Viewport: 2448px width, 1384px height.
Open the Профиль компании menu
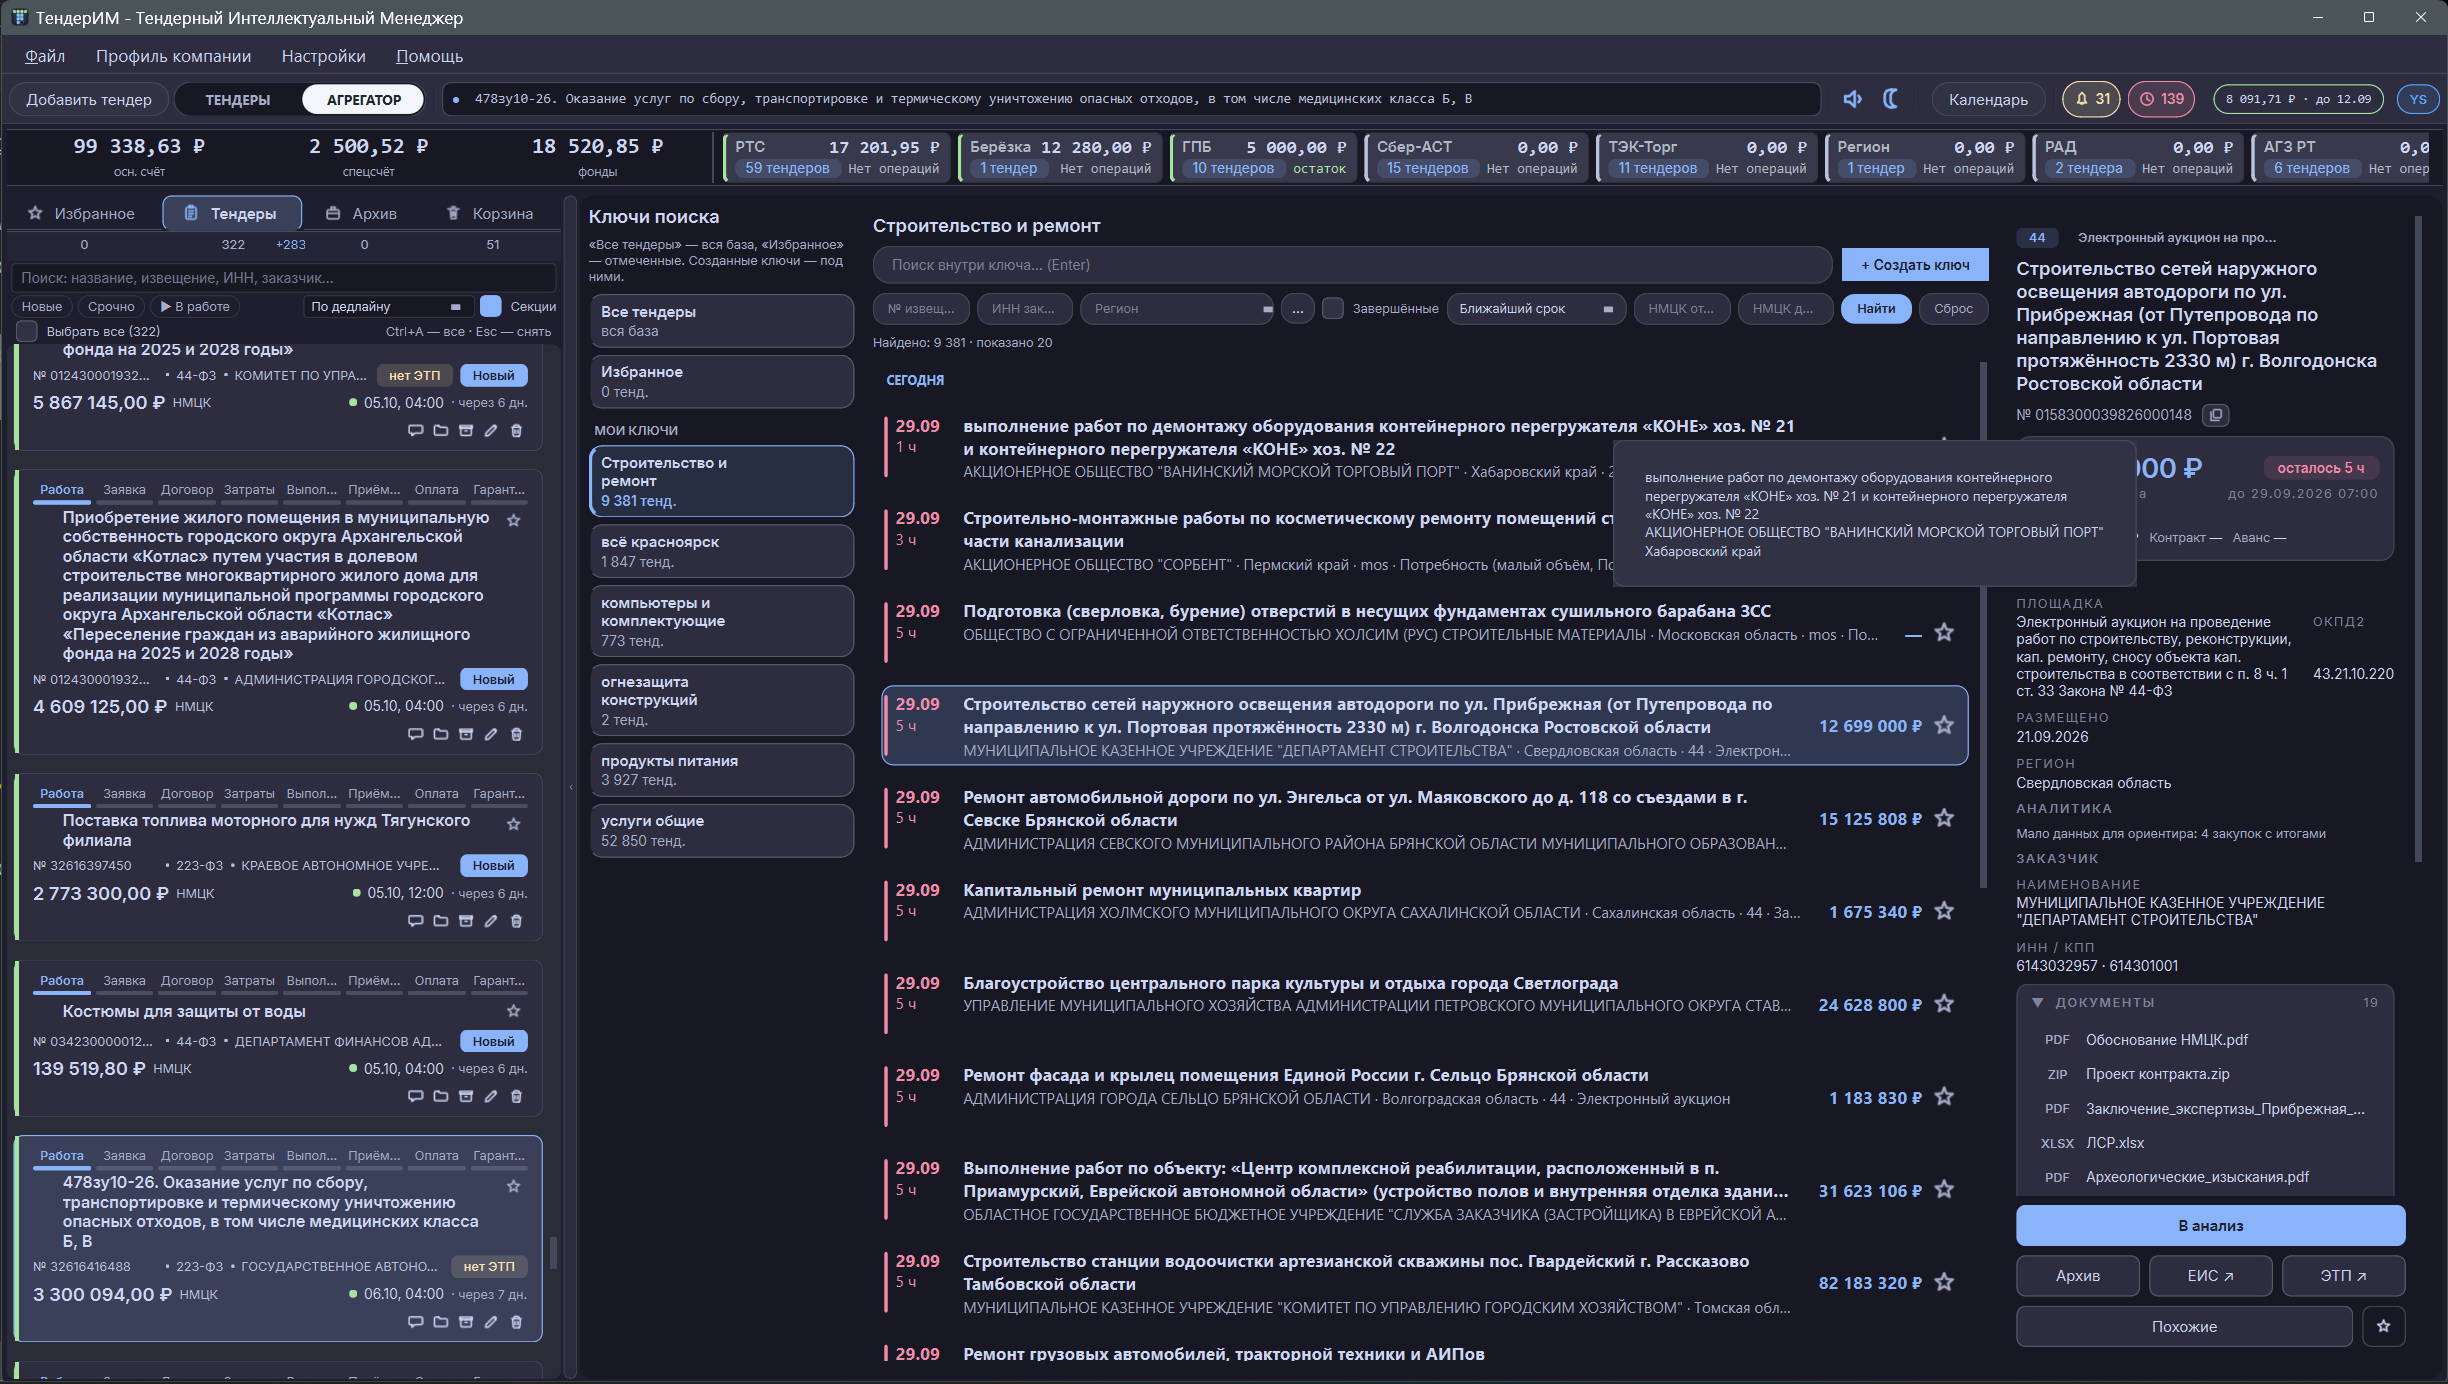174,56
